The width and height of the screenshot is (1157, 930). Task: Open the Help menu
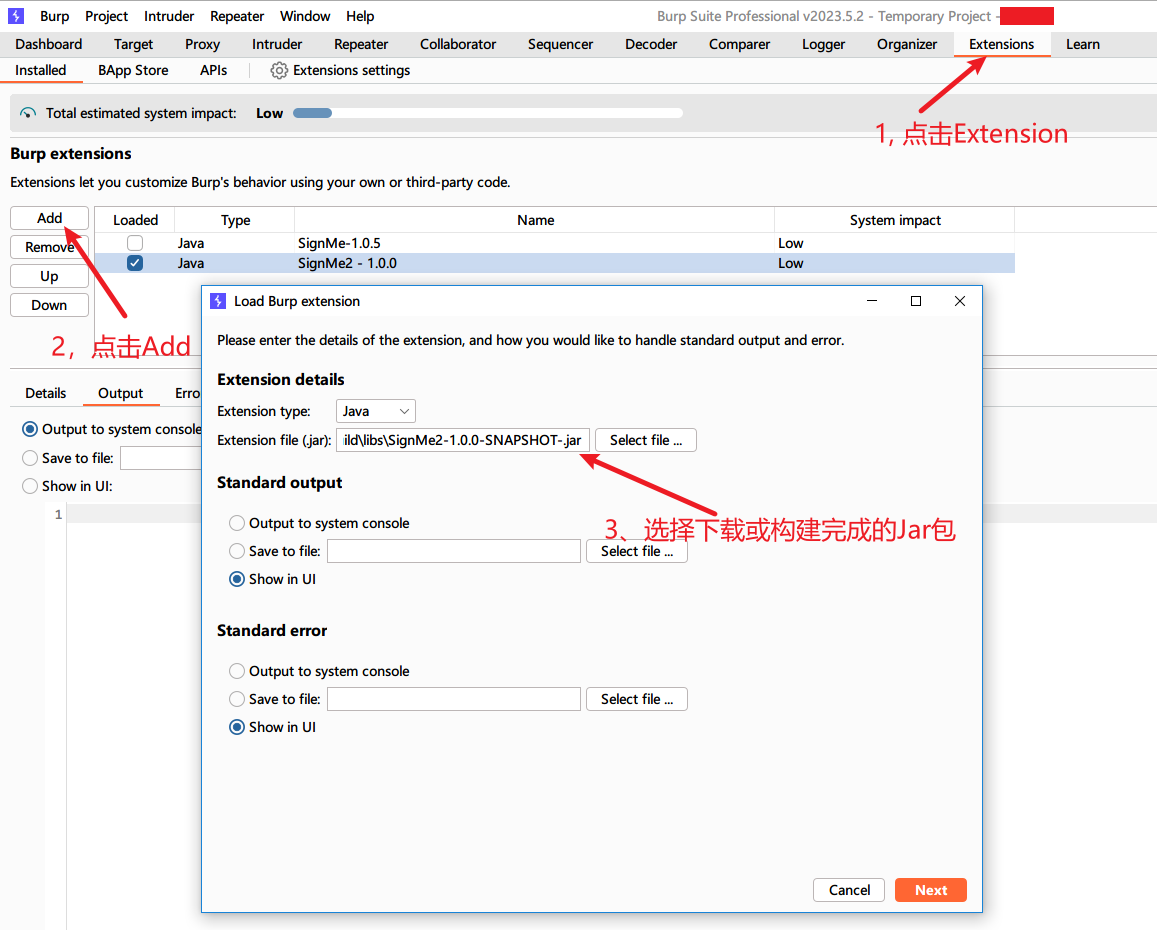click(x=360, y=16)
